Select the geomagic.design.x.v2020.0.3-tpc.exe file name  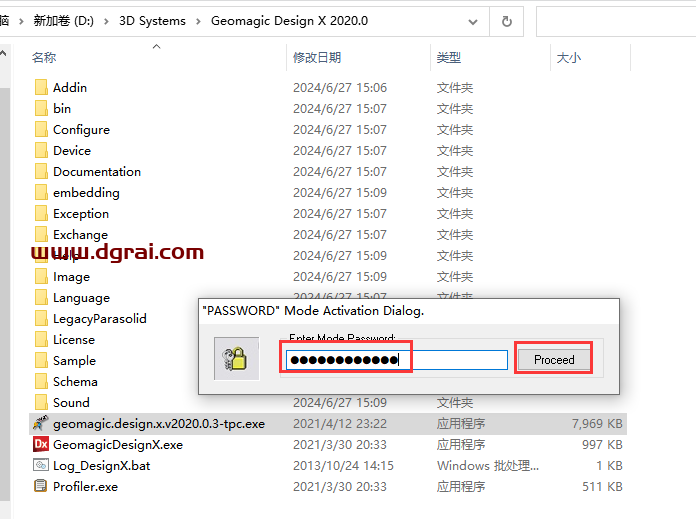tap(159, 424)
